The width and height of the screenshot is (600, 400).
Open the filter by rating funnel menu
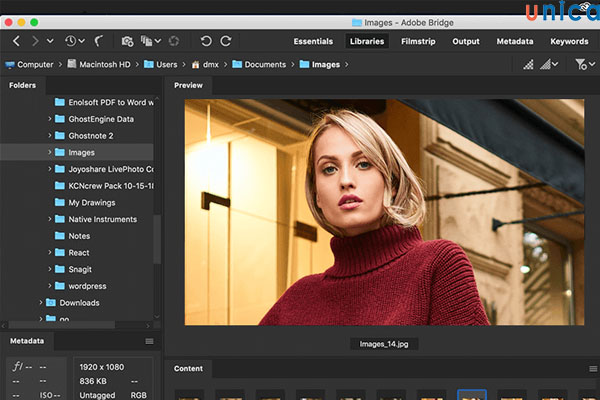[x=585, y=64]
